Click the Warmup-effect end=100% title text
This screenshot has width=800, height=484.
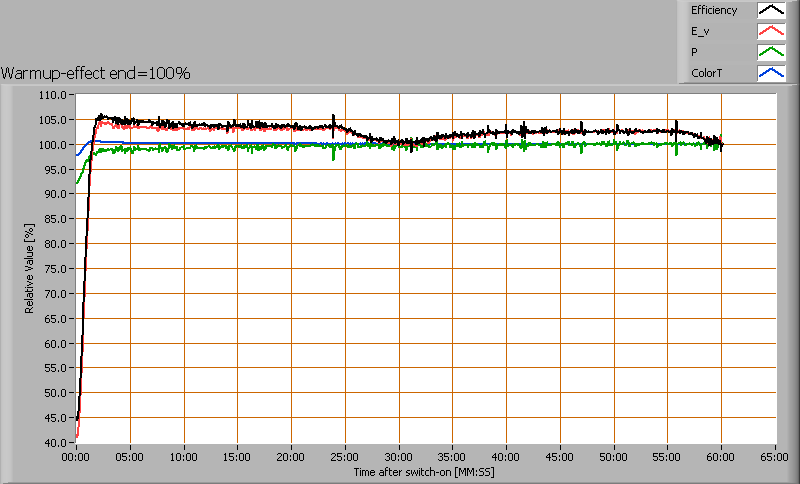[x=96, y=73]
